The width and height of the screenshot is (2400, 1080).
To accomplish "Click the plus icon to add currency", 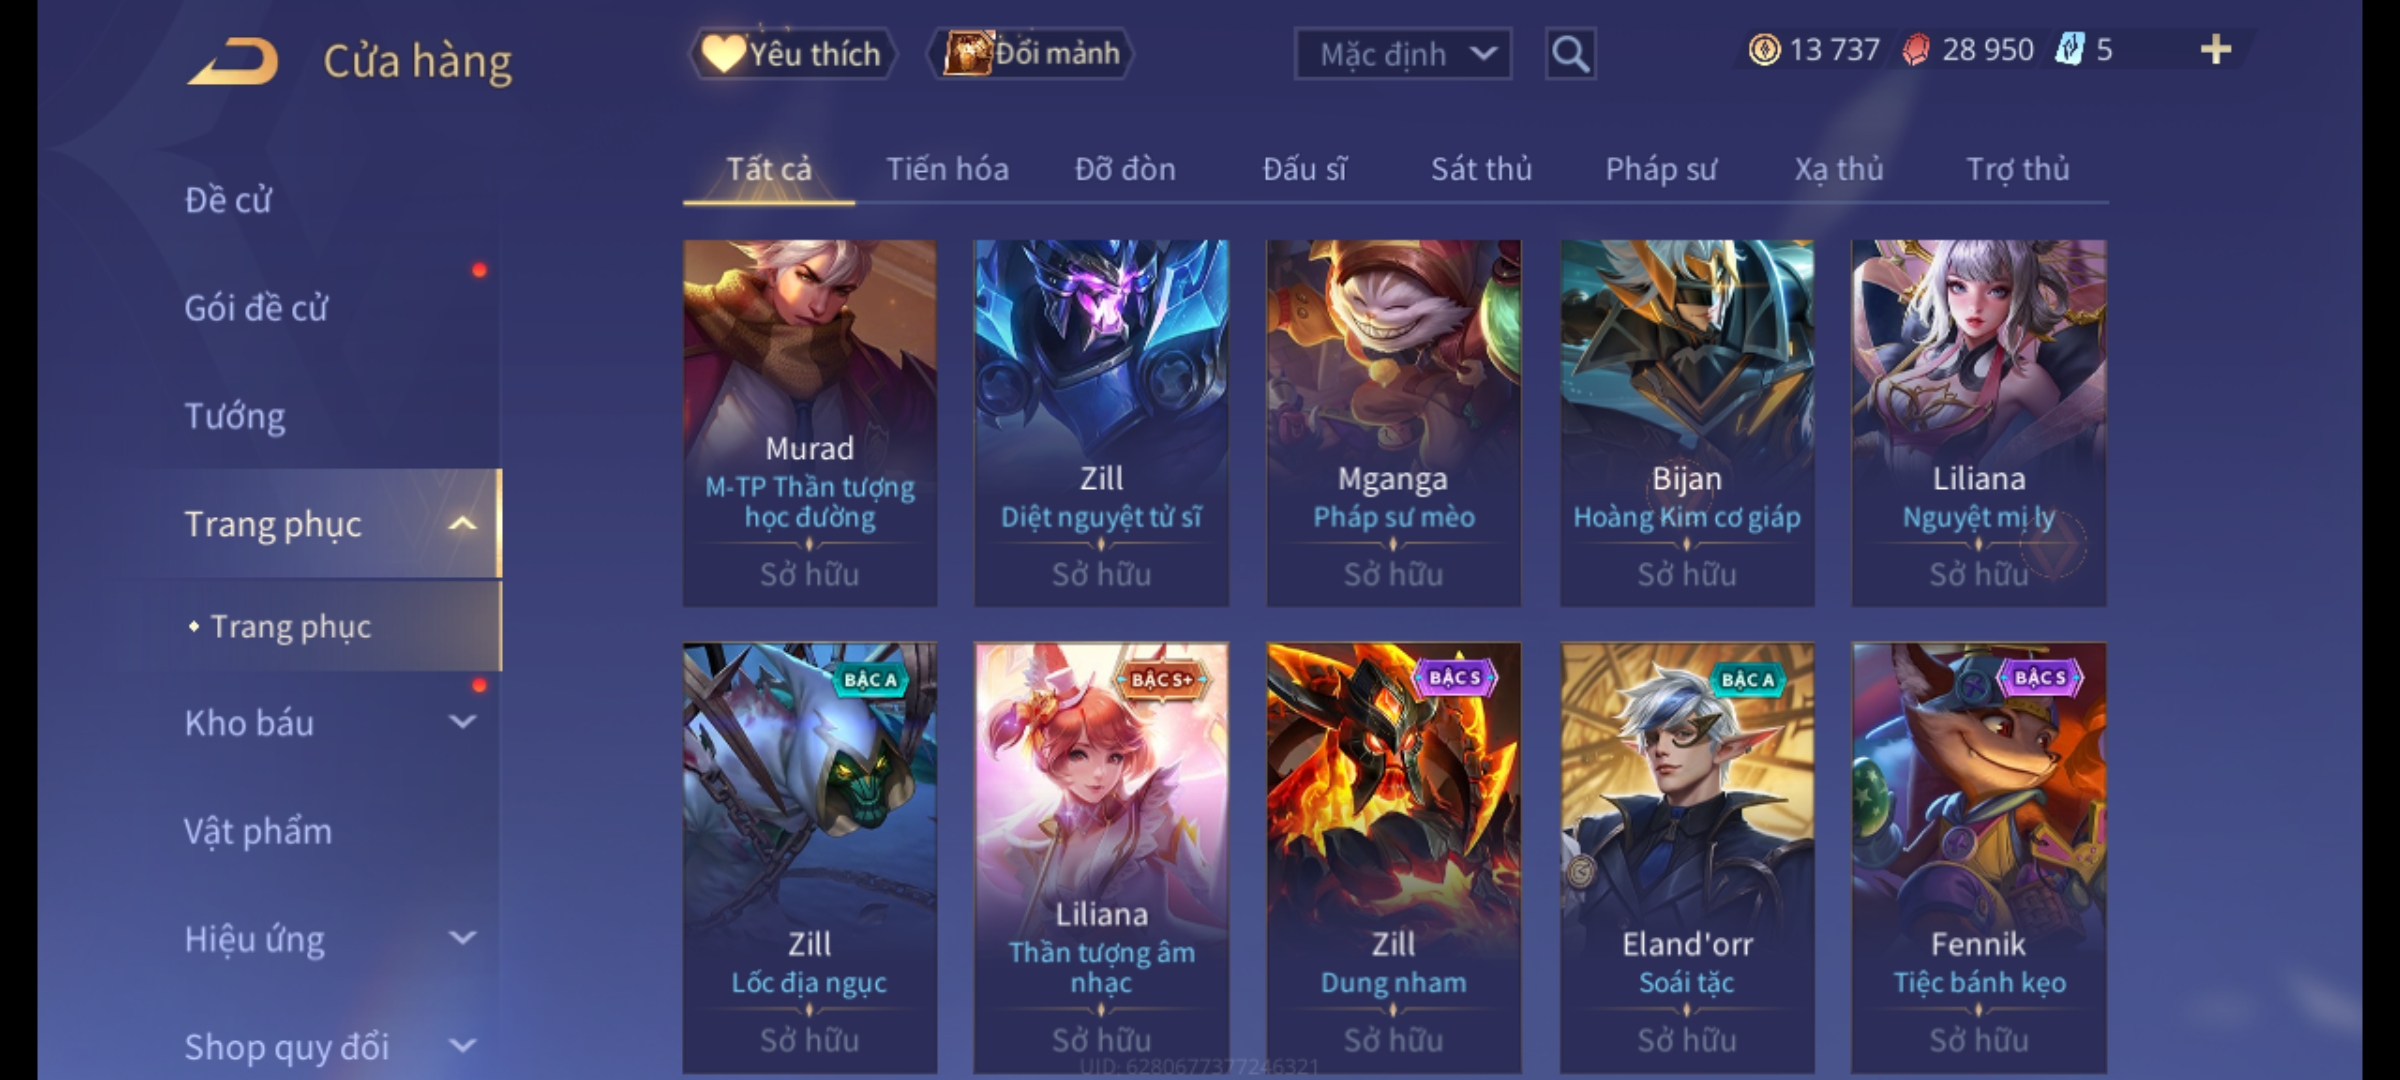I will [x=2215, y=49].
